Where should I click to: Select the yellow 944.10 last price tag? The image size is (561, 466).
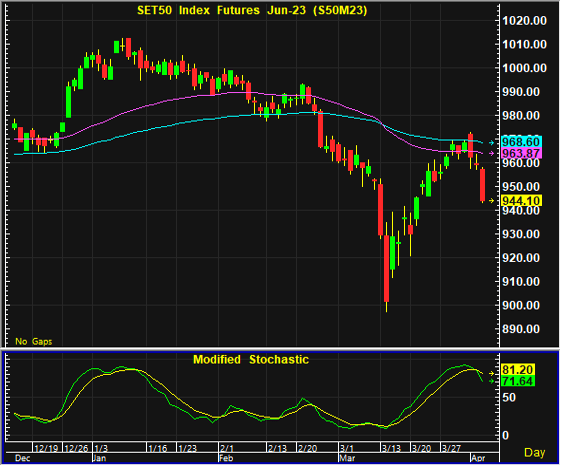(x=522, y=200)
